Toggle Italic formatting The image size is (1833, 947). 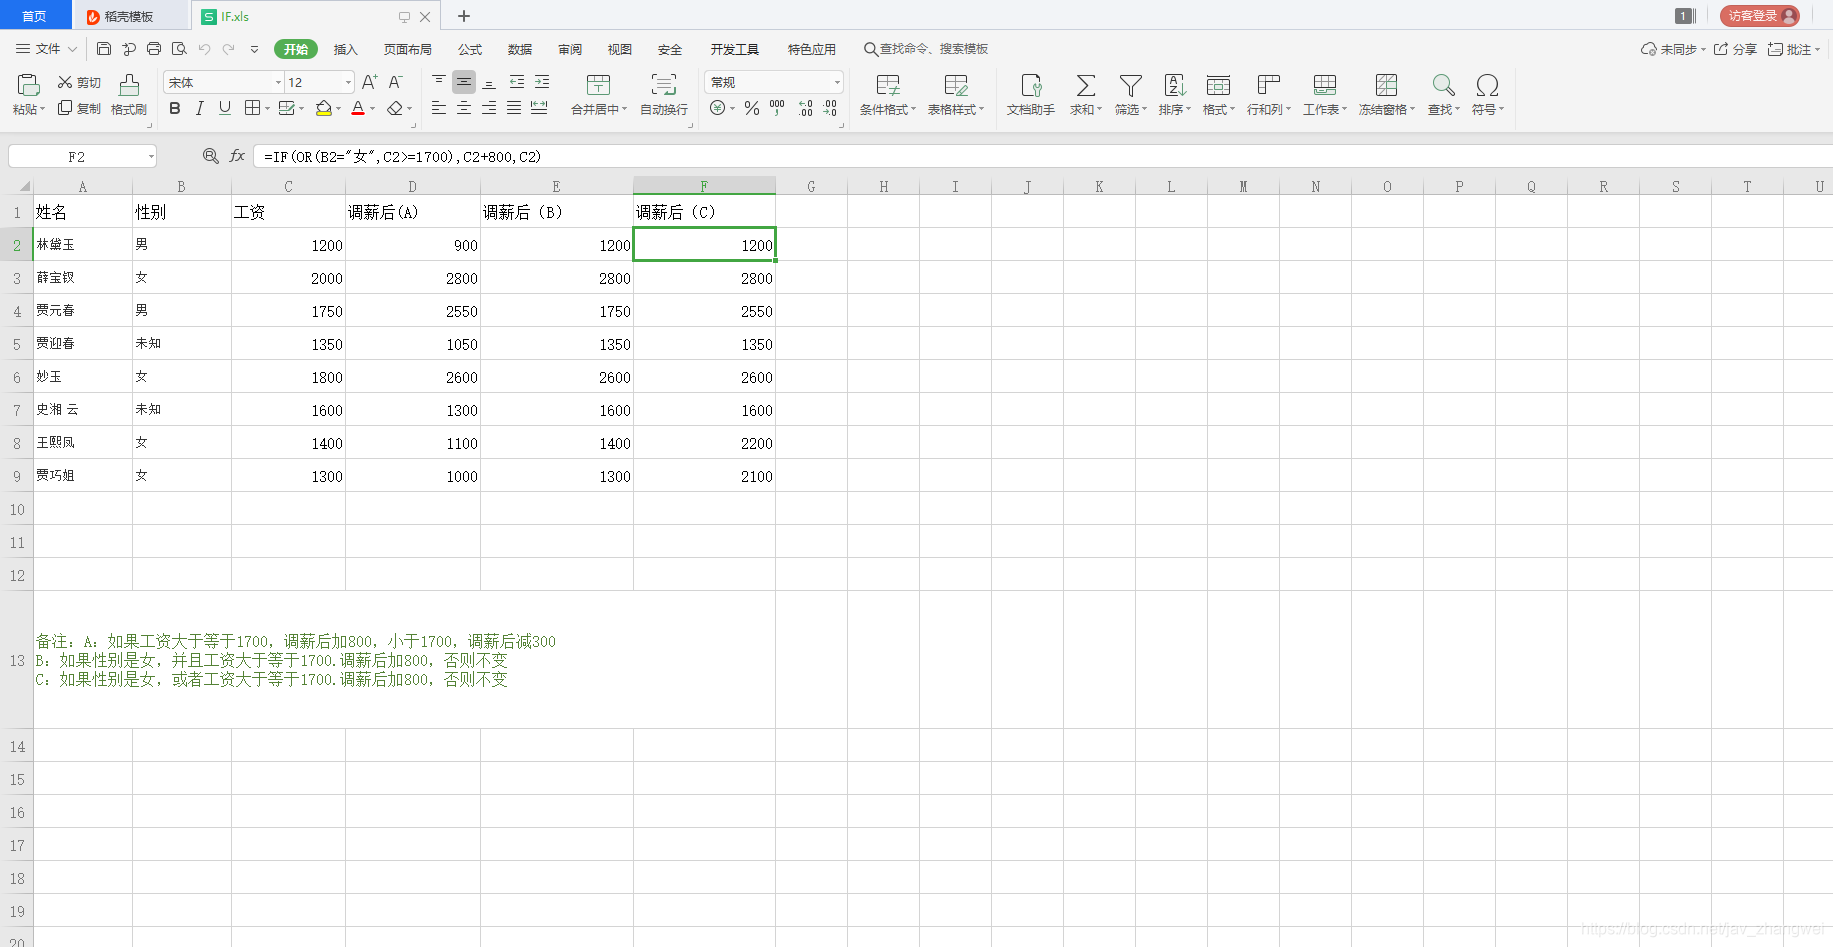coord(200,108)
